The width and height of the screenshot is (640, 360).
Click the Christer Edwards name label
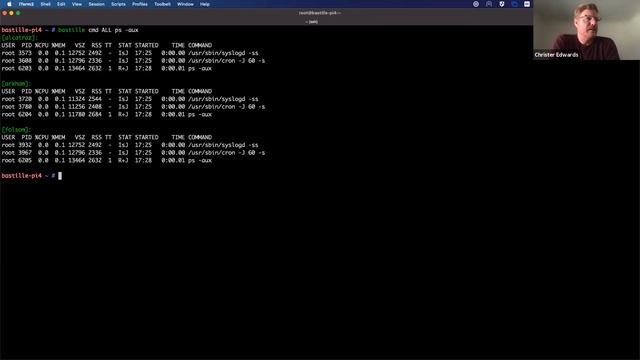click(x=556, y=55)
